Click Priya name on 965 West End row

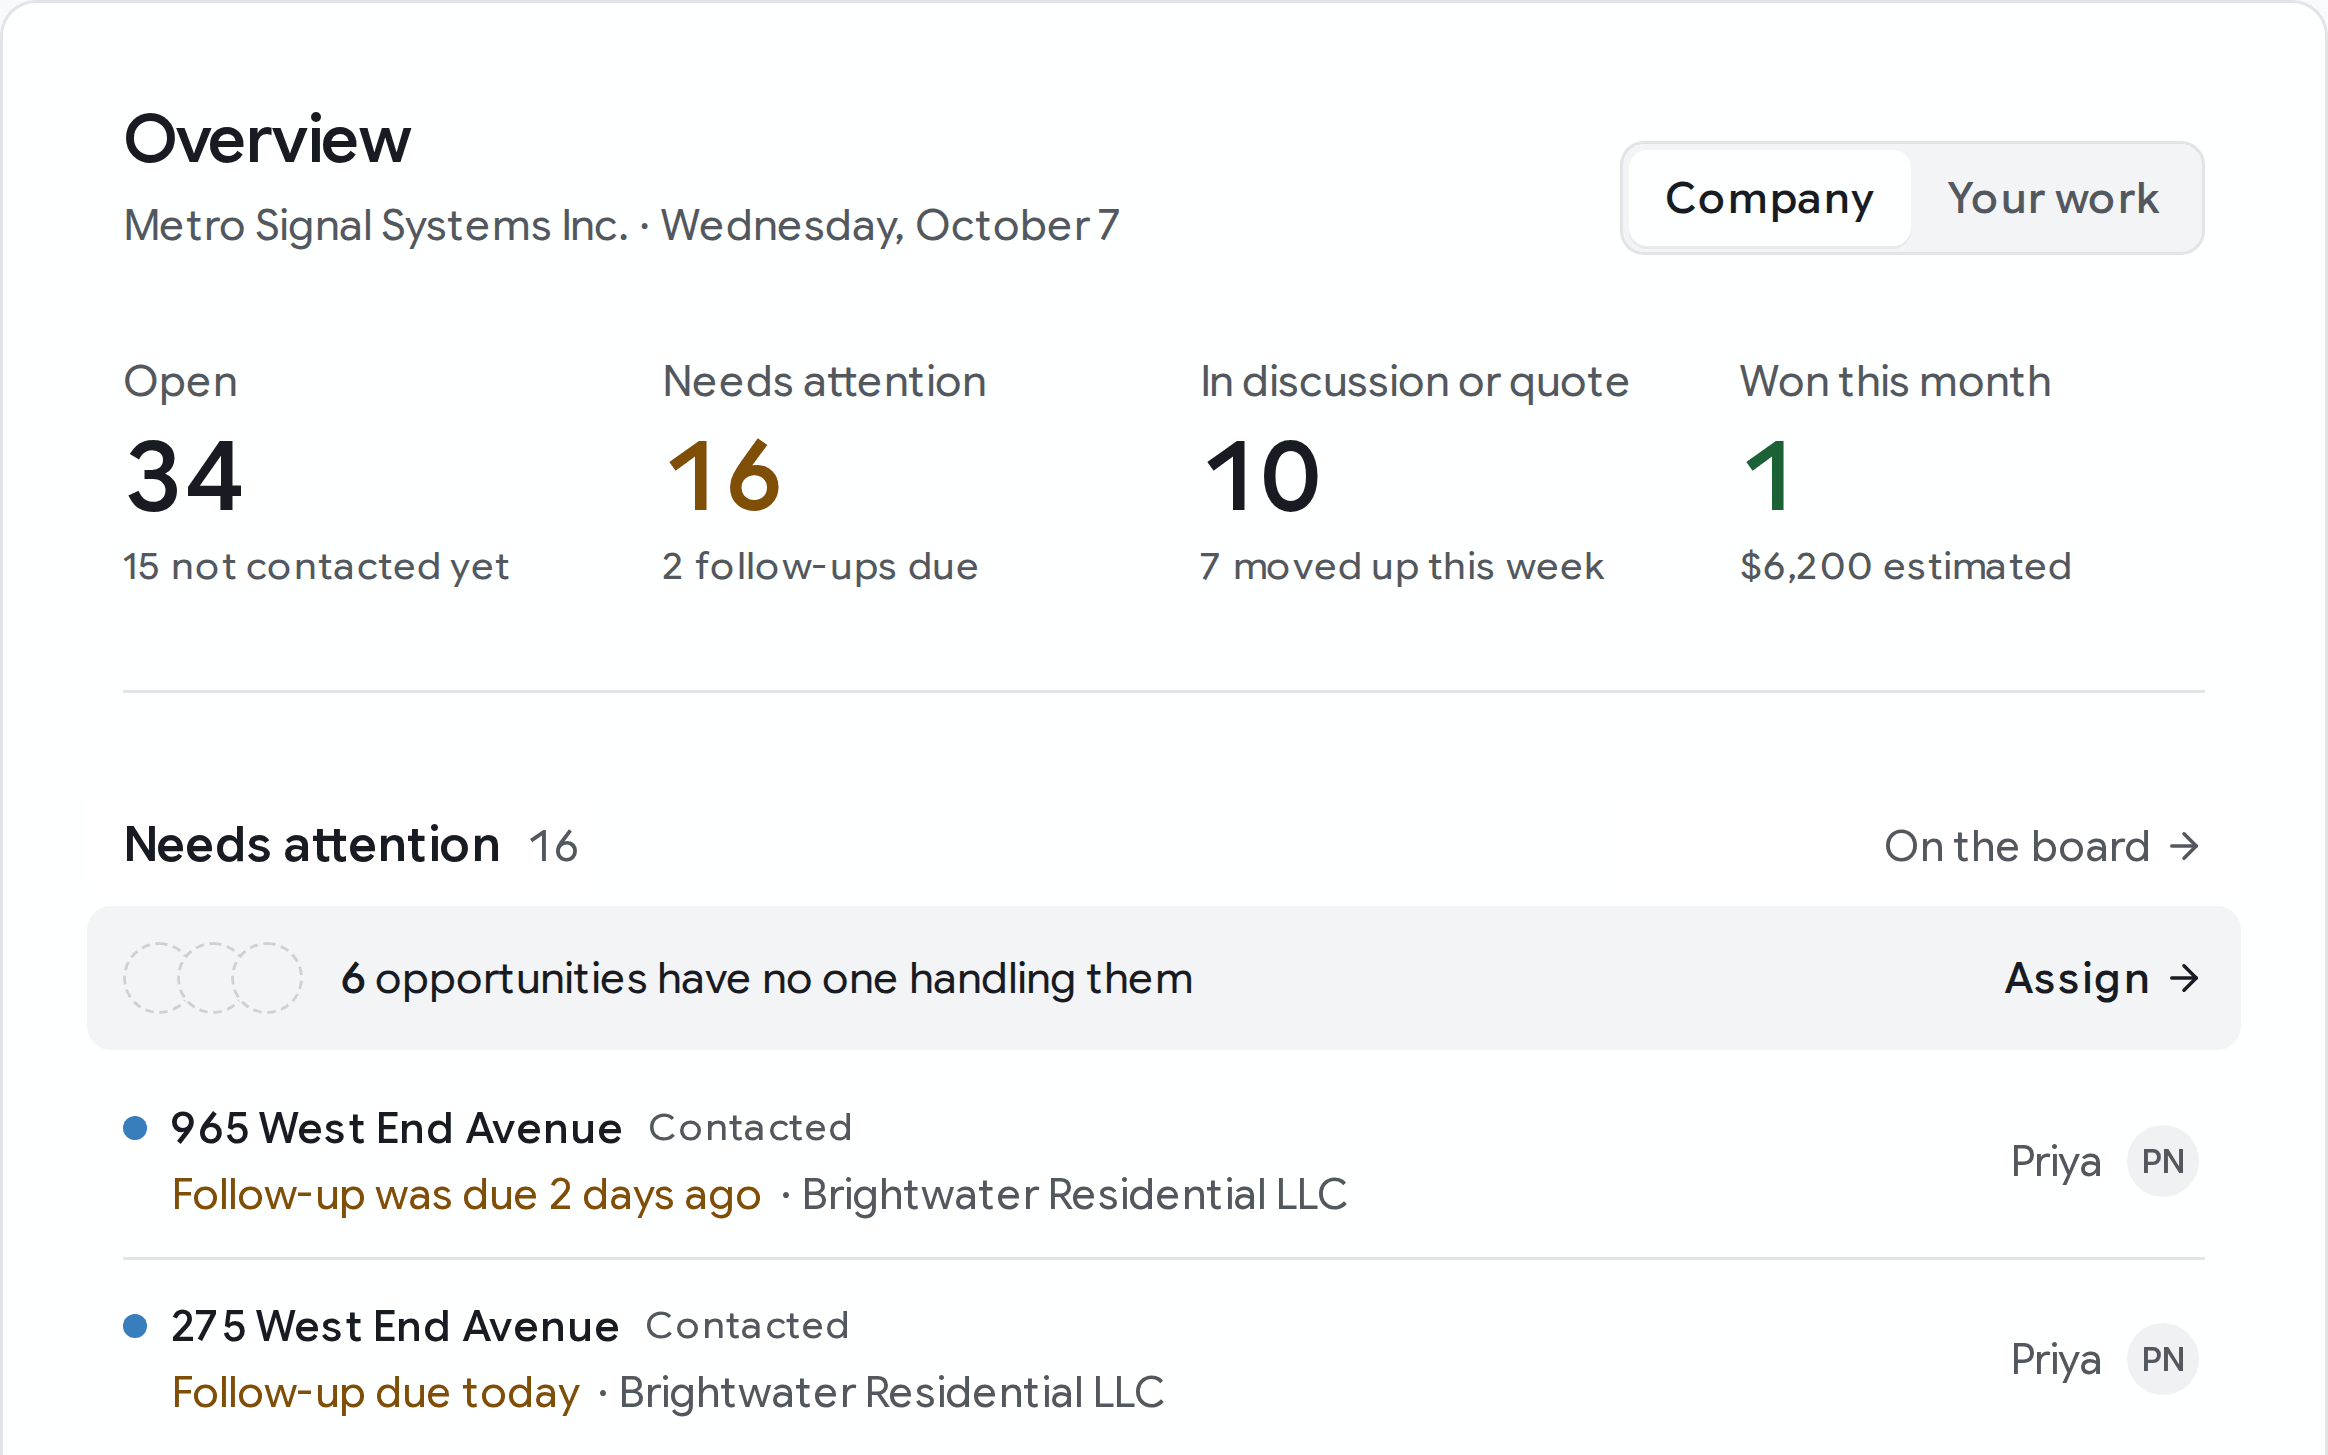pyautogui.click(x=2056, y=1162)
